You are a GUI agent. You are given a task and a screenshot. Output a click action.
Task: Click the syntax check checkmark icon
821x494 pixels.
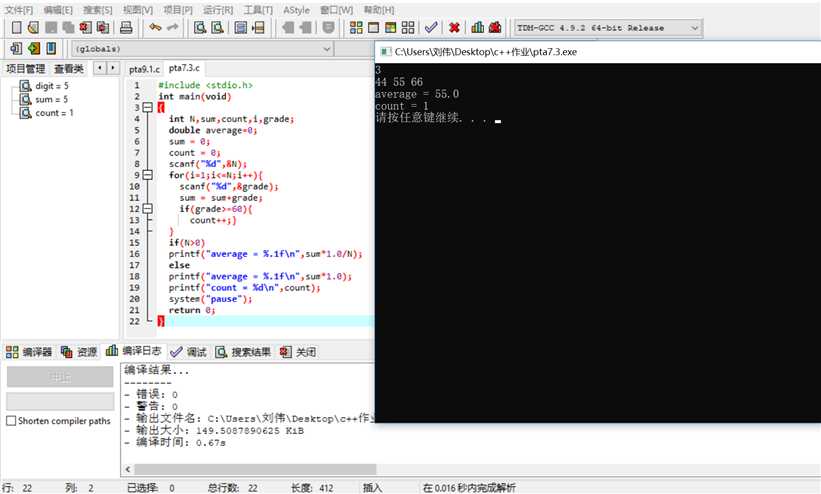click(x=431, y=28)
